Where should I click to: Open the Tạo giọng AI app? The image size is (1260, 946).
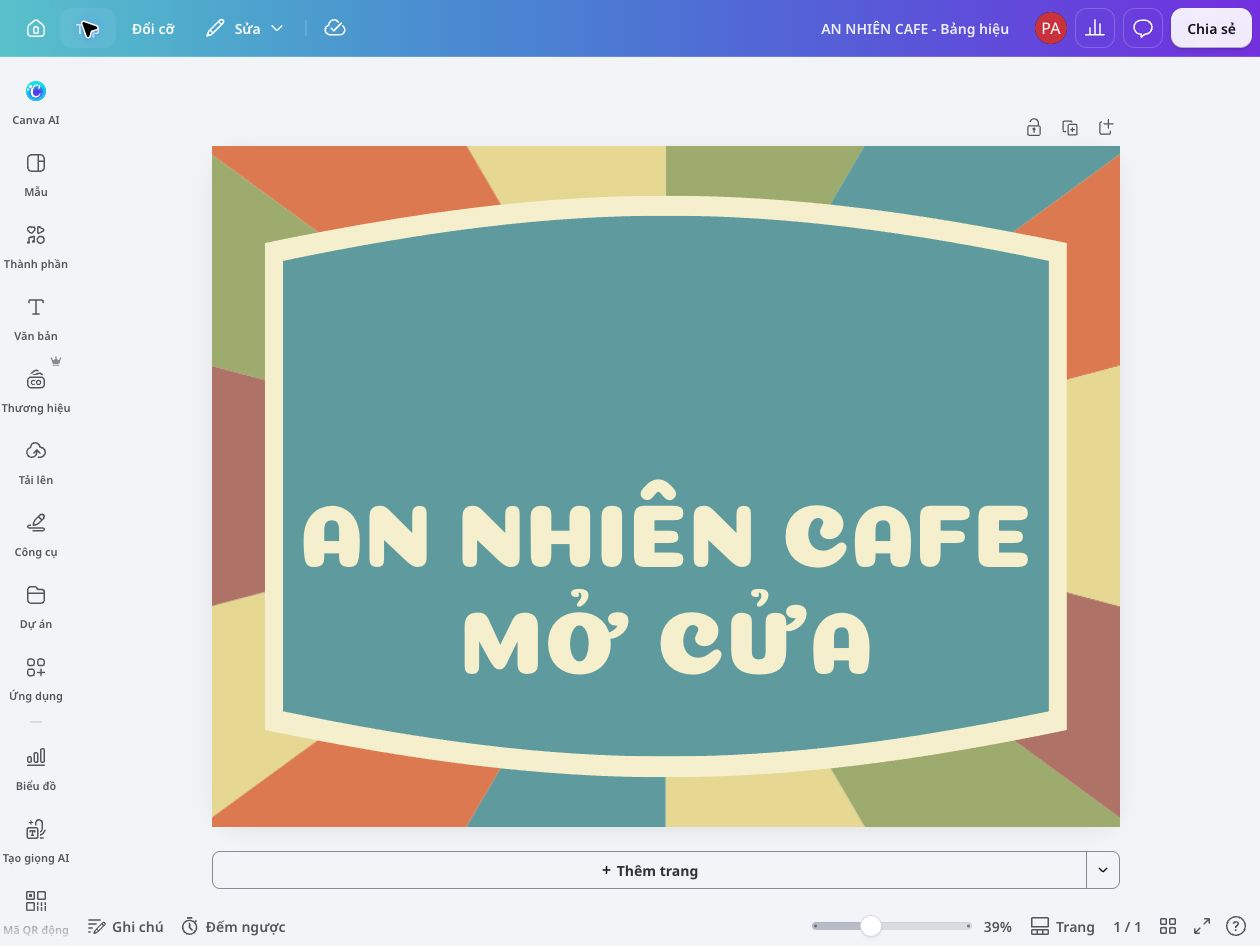coord(36,841)
